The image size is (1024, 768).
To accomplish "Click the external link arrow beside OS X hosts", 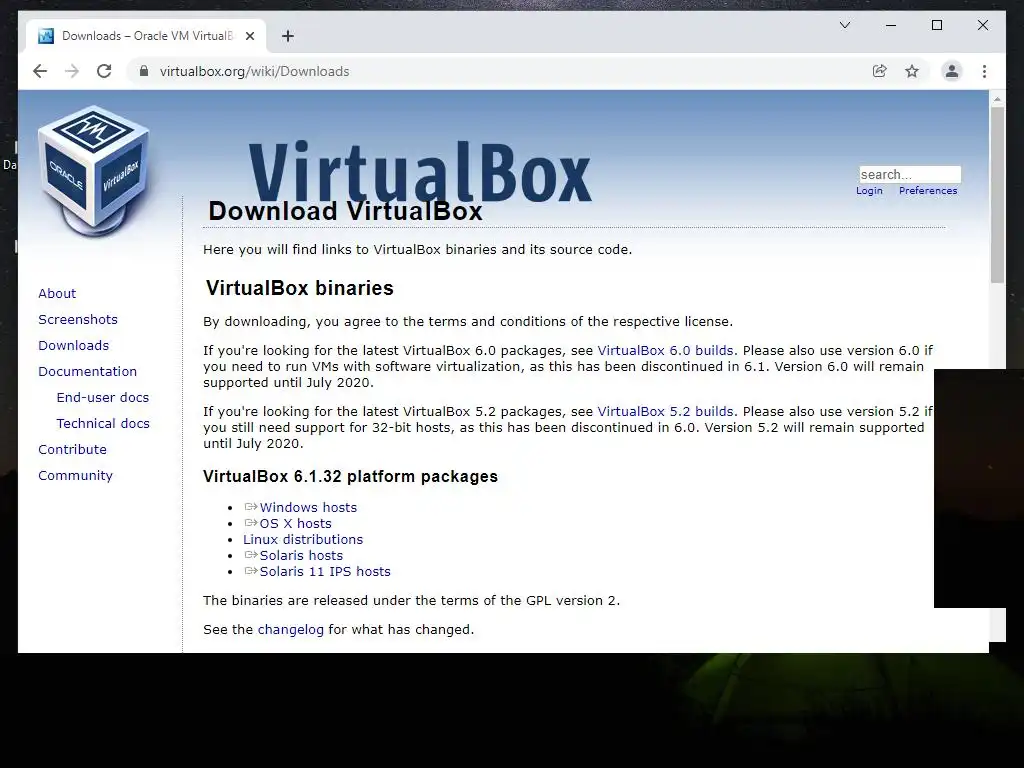I will 251,523.
